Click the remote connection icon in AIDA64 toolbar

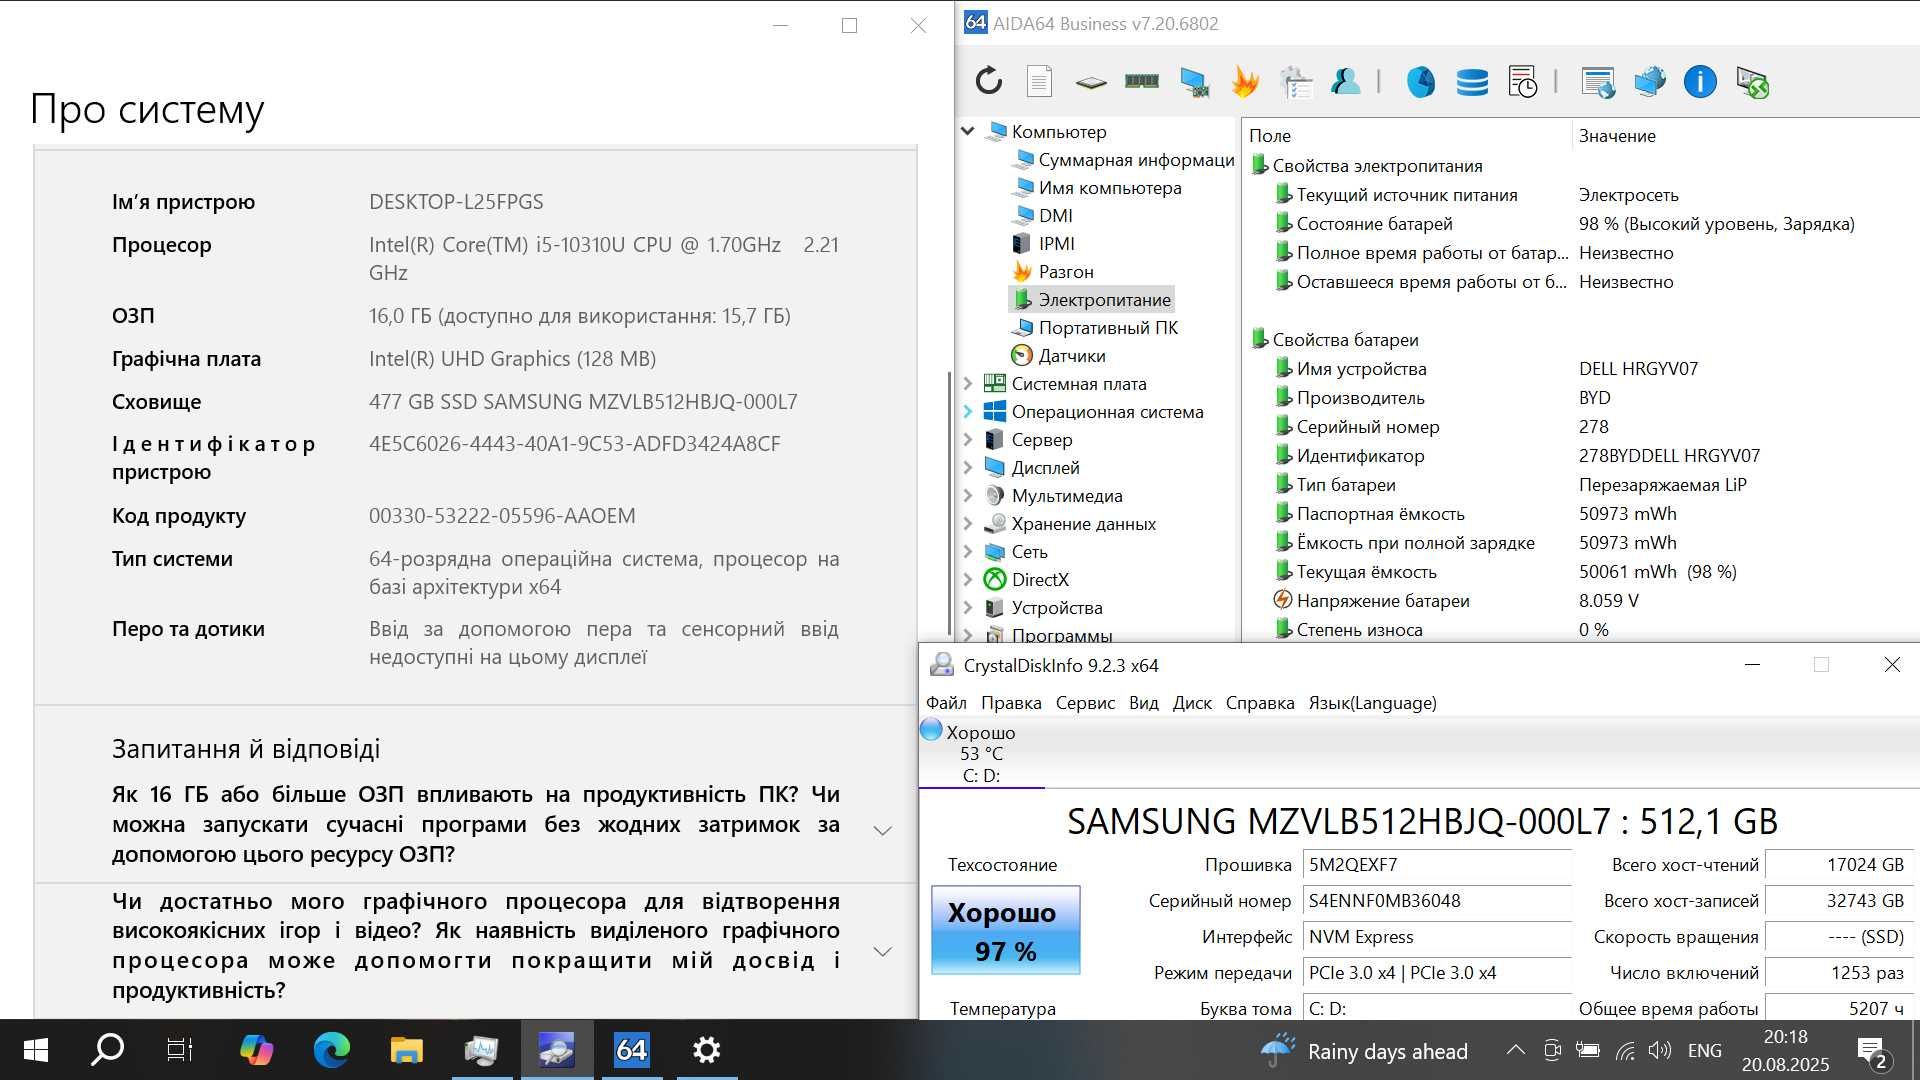coord(1752,82)
